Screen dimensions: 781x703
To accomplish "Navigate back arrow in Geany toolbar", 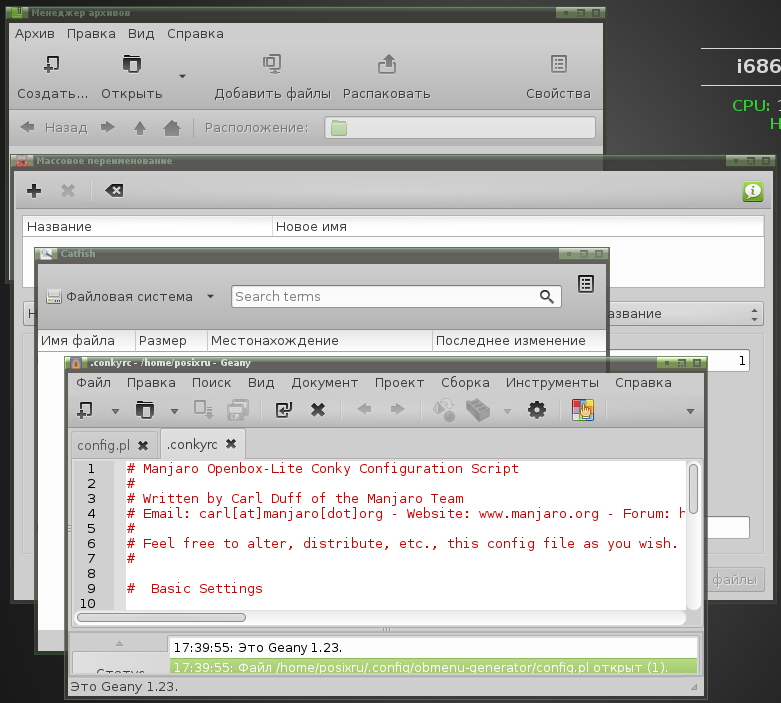I will coord(364,410).
